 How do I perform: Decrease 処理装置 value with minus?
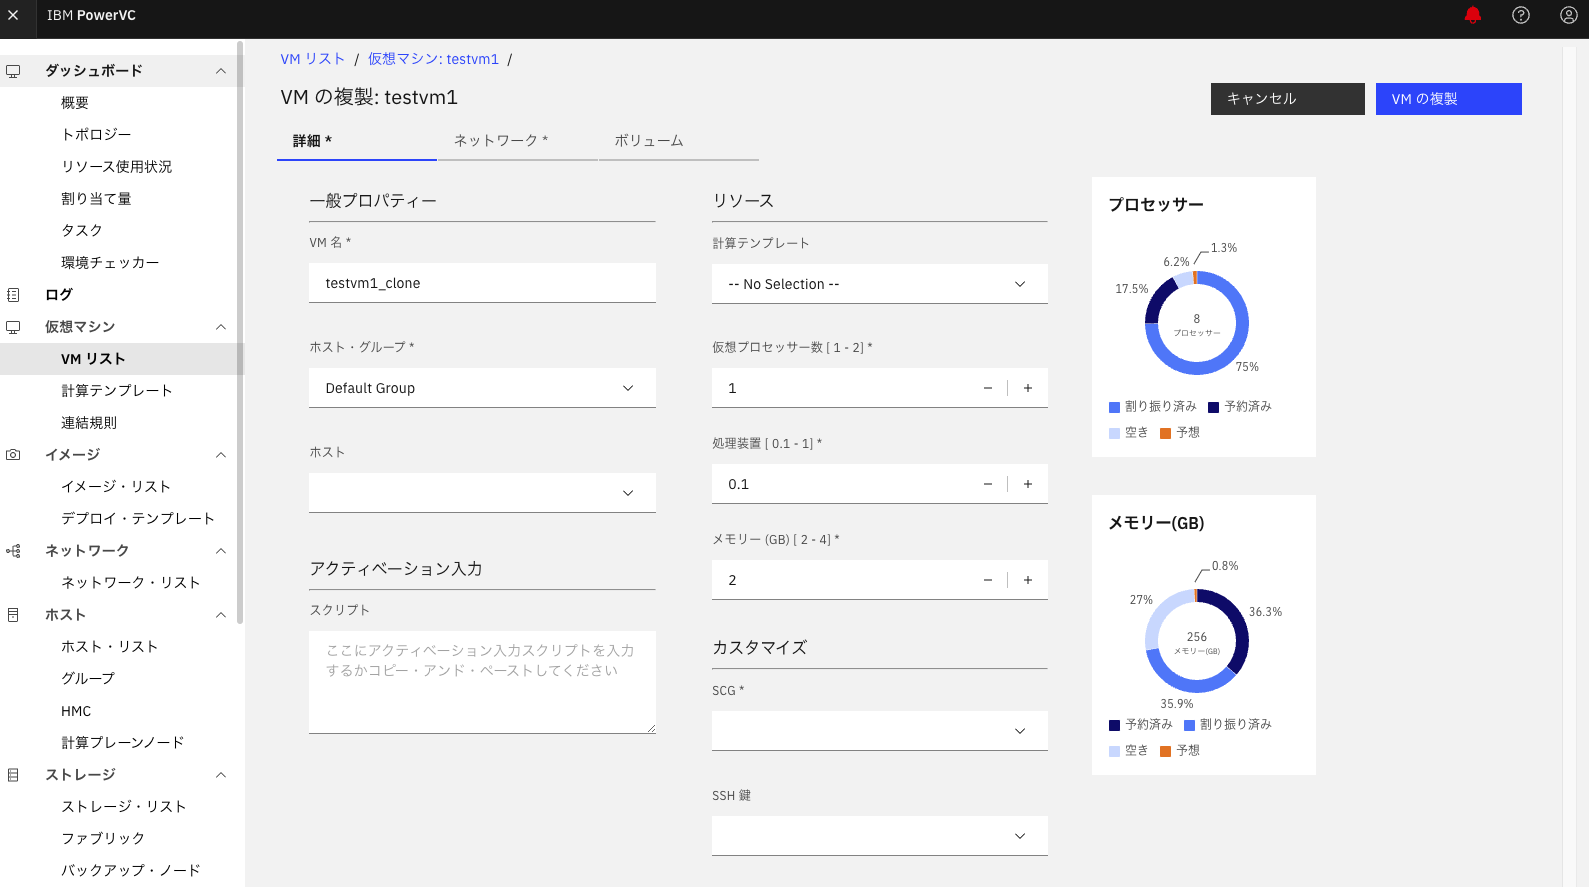pyautogui.click(x=988, y=484)
